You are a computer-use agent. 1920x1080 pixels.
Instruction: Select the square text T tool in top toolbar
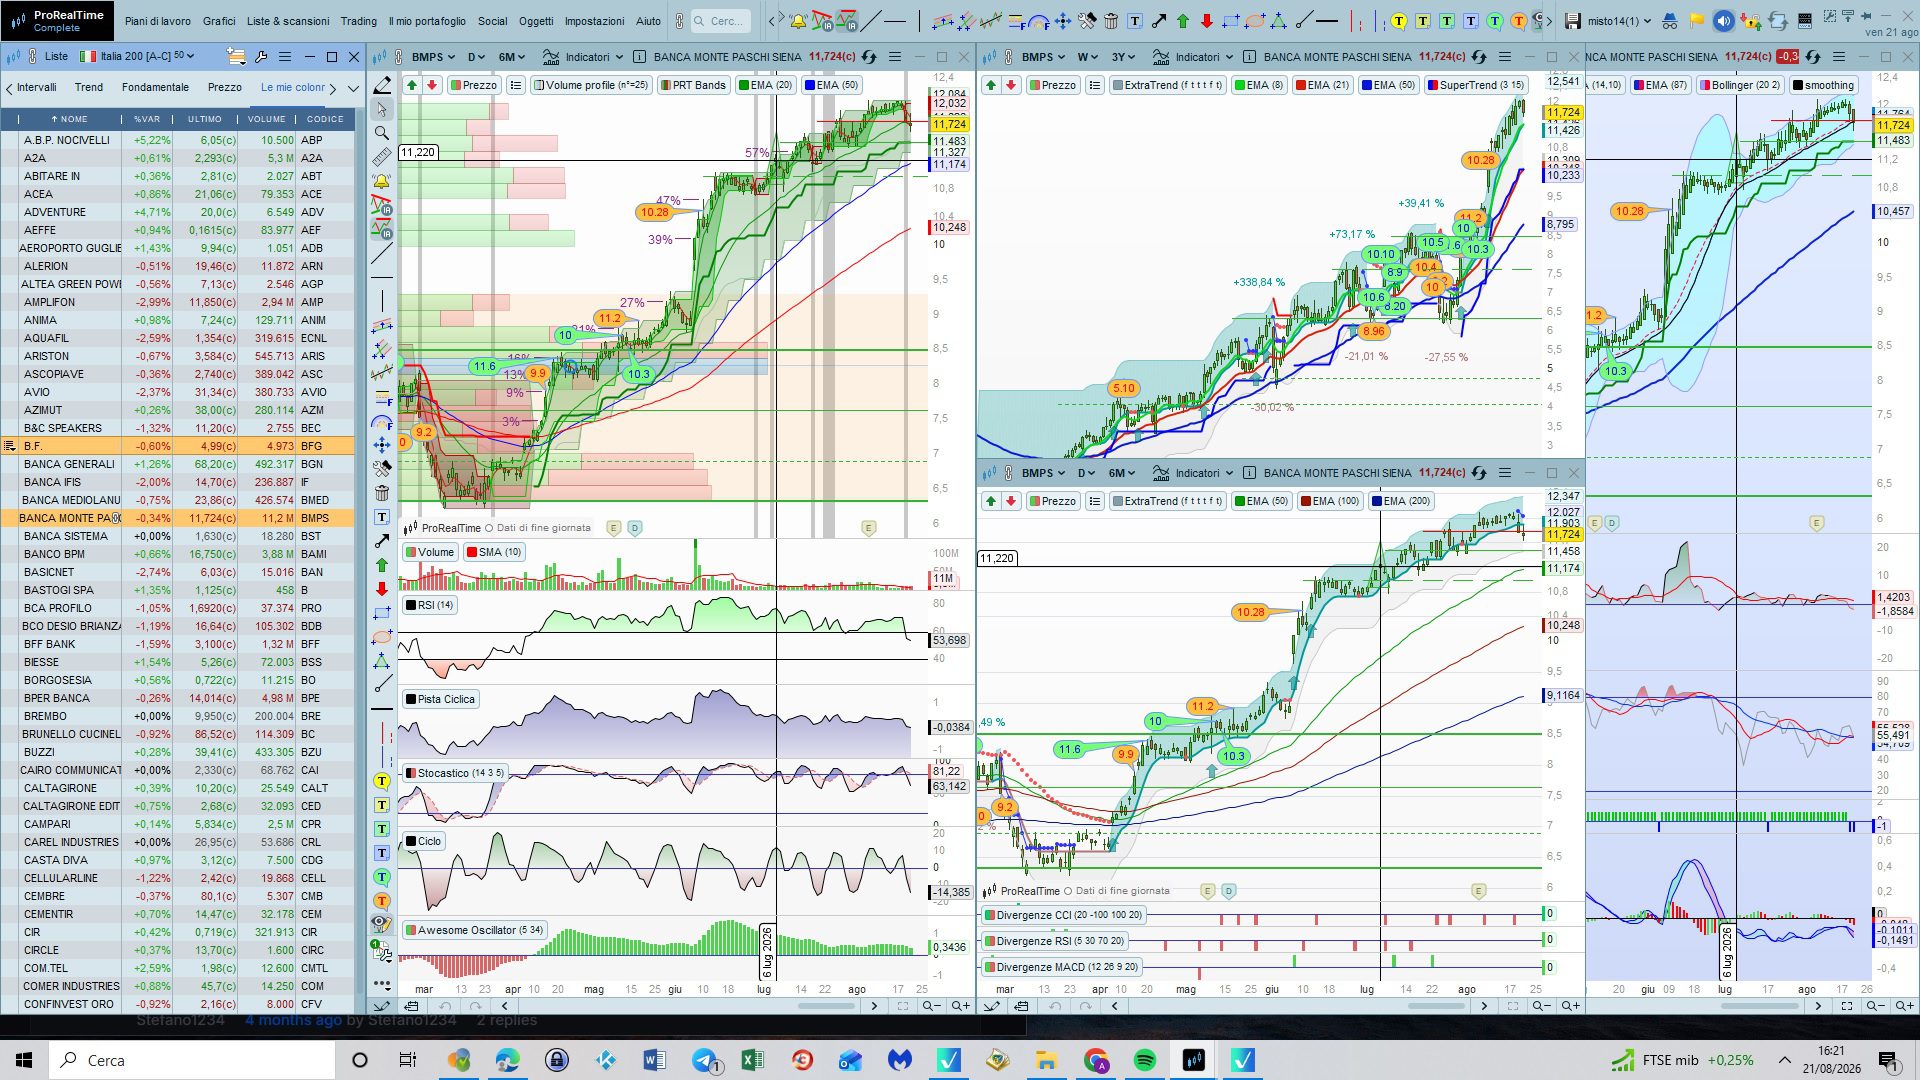point(1135,21)
